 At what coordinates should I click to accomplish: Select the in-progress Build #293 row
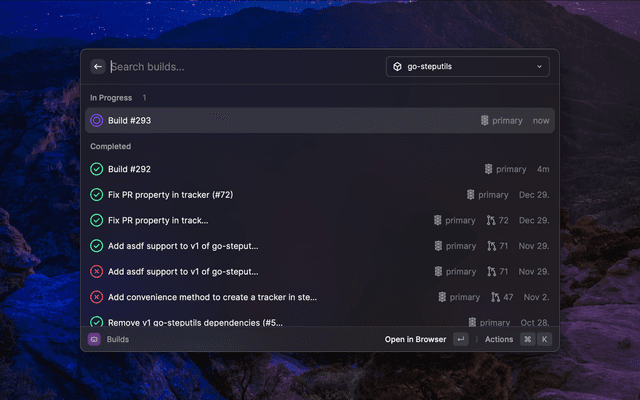(319, 120)
